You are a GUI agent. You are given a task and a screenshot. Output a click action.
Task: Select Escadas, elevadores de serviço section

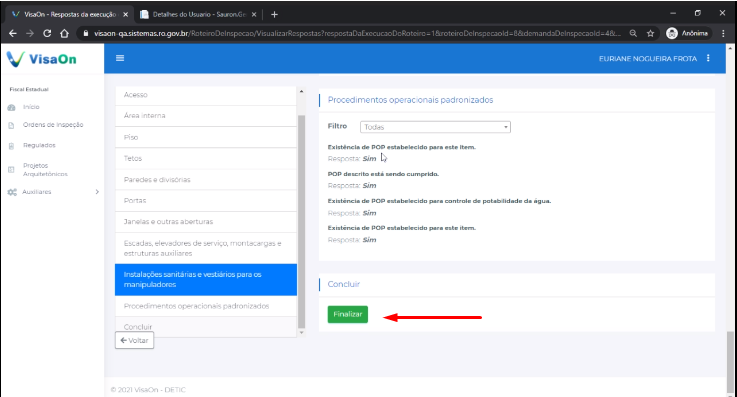click(206, 248)
